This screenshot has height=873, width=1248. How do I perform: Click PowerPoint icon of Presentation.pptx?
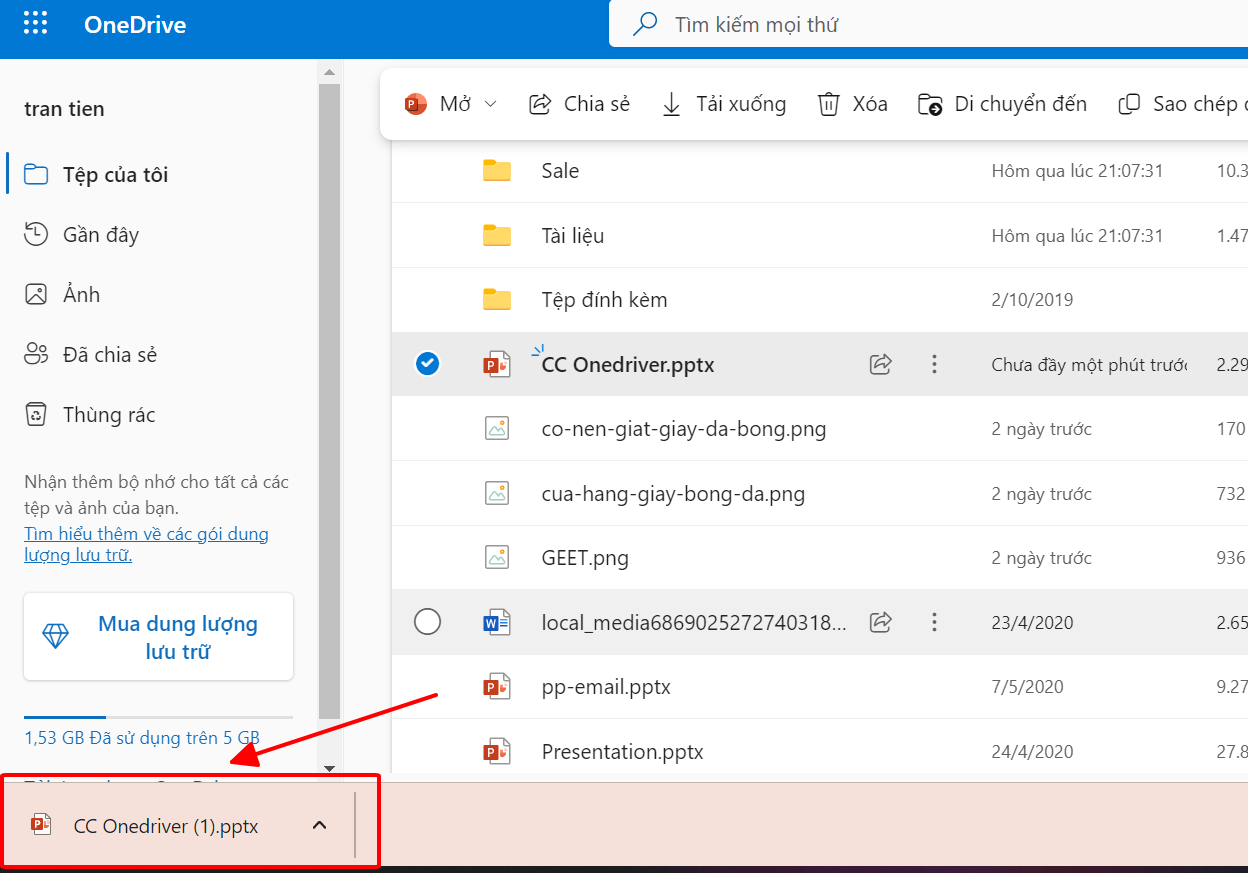click(x=497, y=751)
